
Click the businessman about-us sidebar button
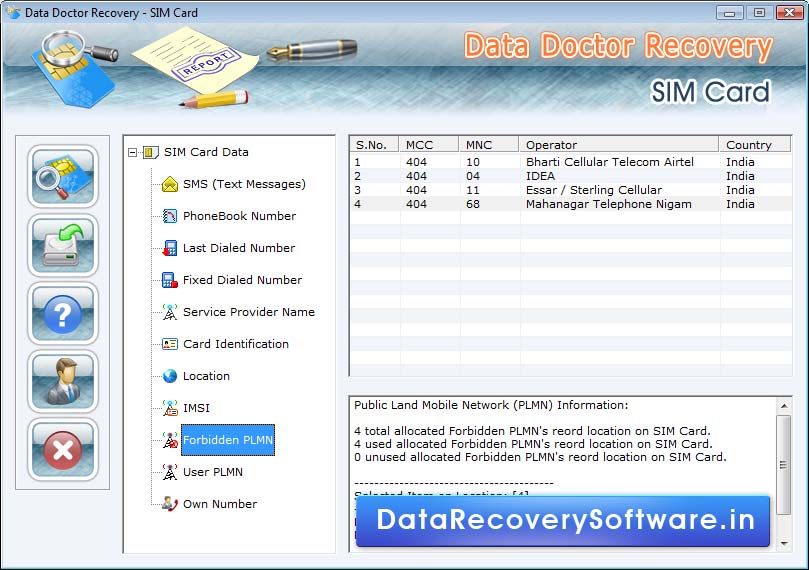point(63,381)
